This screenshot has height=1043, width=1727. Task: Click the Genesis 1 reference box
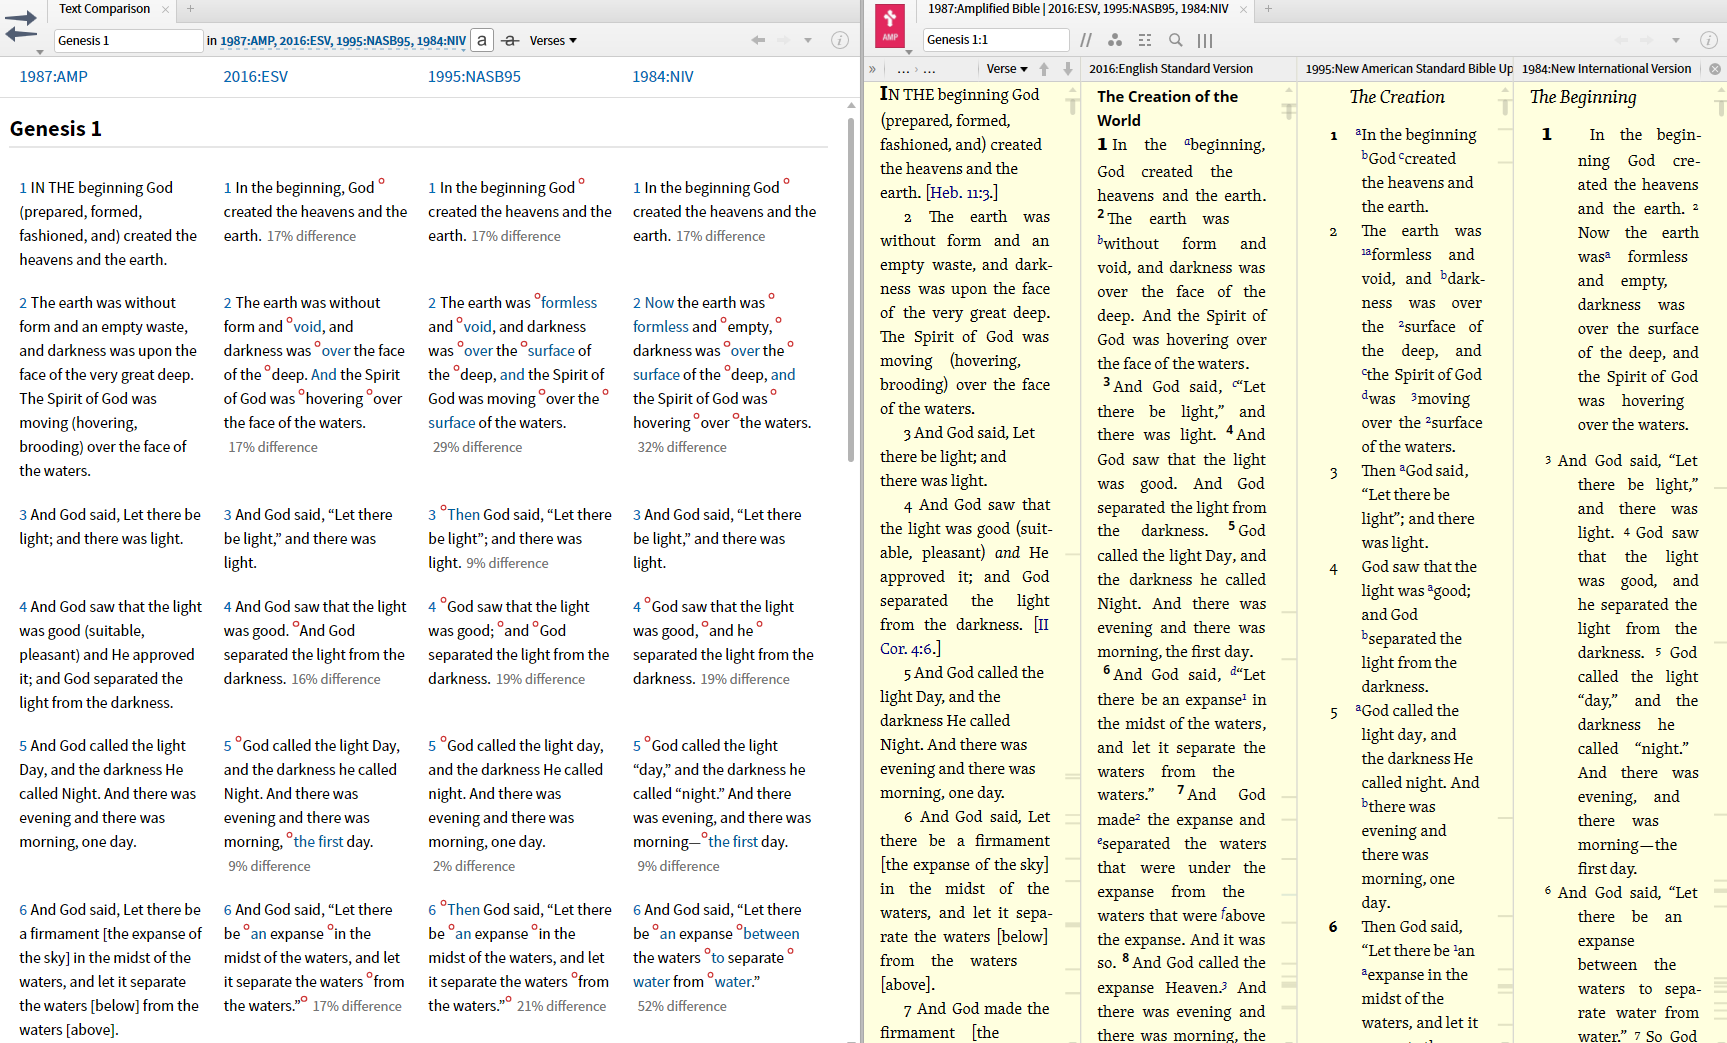(129, 40)
